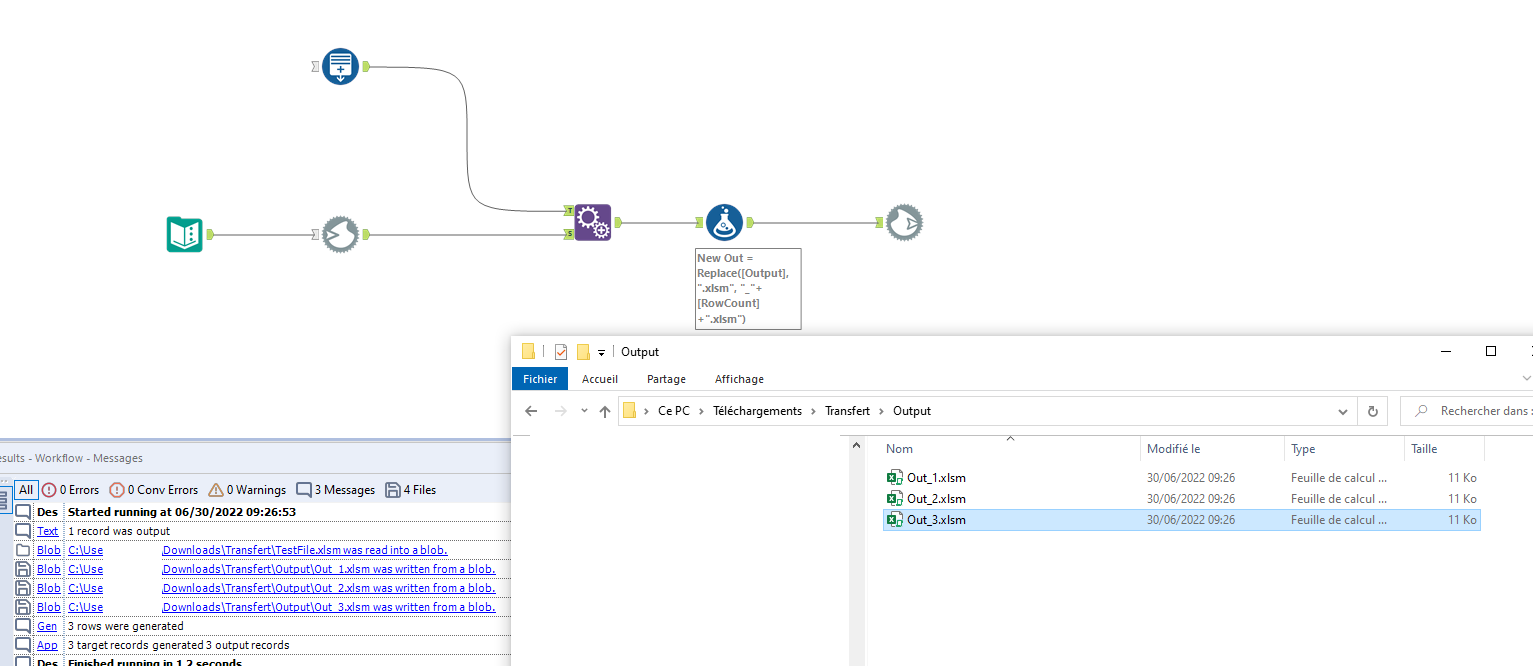The image size is (1533, 666).
Task: Select the Out_2.xlsm file in Output folder
Action: click(935, 498)
